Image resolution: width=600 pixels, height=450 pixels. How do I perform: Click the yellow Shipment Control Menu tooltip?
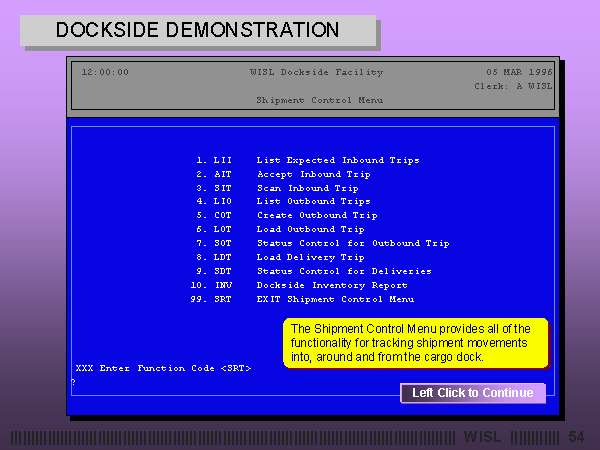(x=415, y=343)
